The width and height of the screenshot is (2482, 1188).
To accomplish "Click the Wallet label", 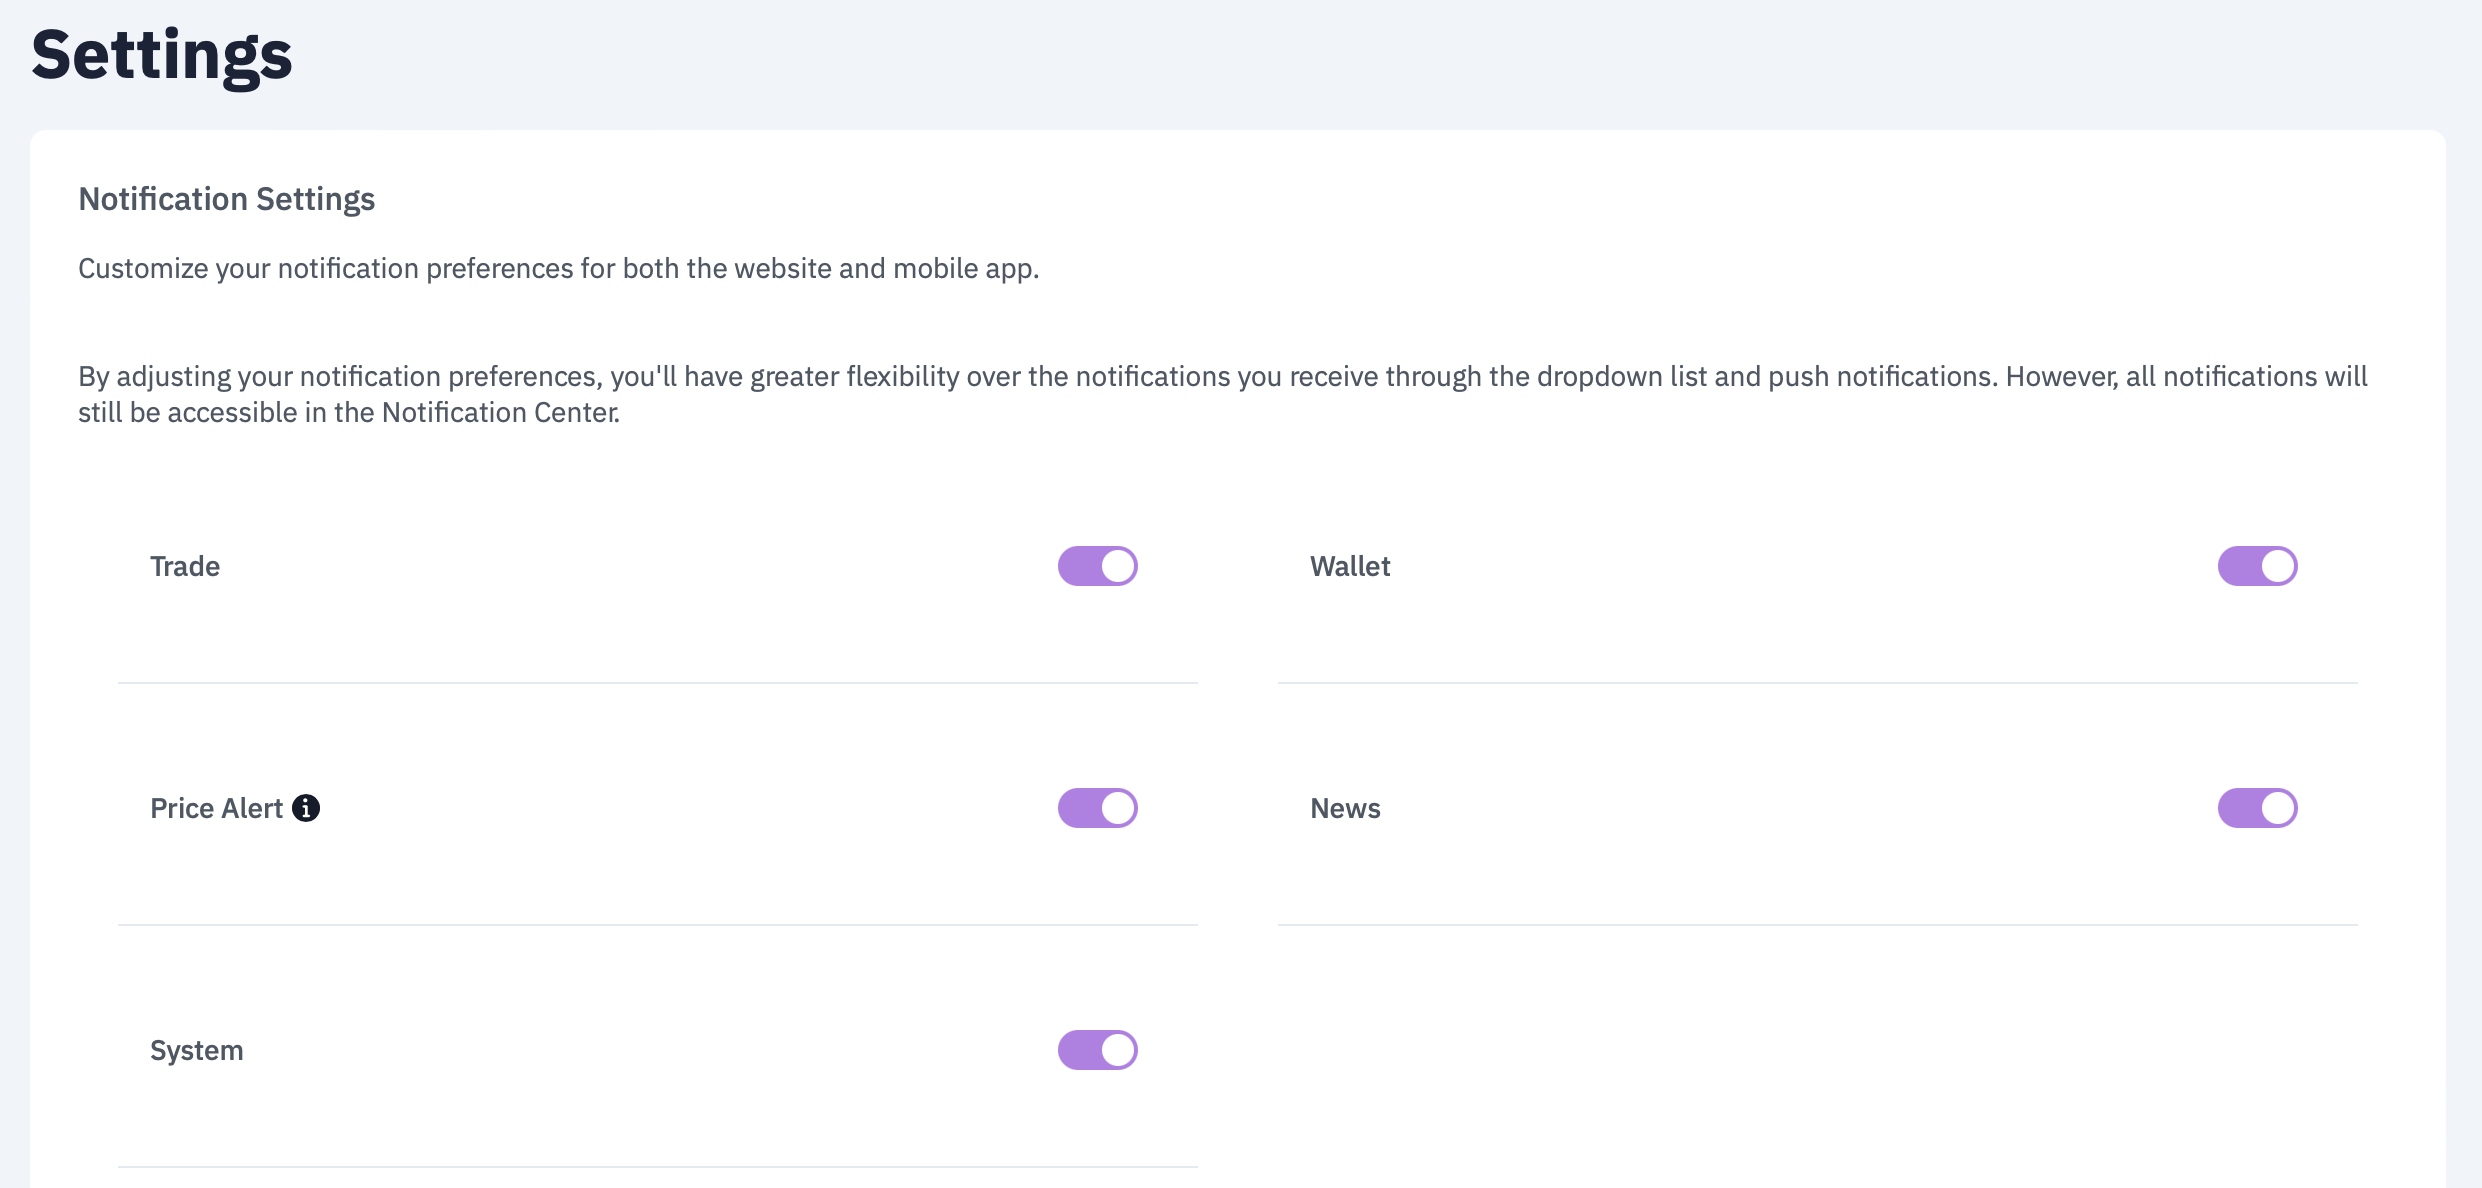I will pos(1350,566).
